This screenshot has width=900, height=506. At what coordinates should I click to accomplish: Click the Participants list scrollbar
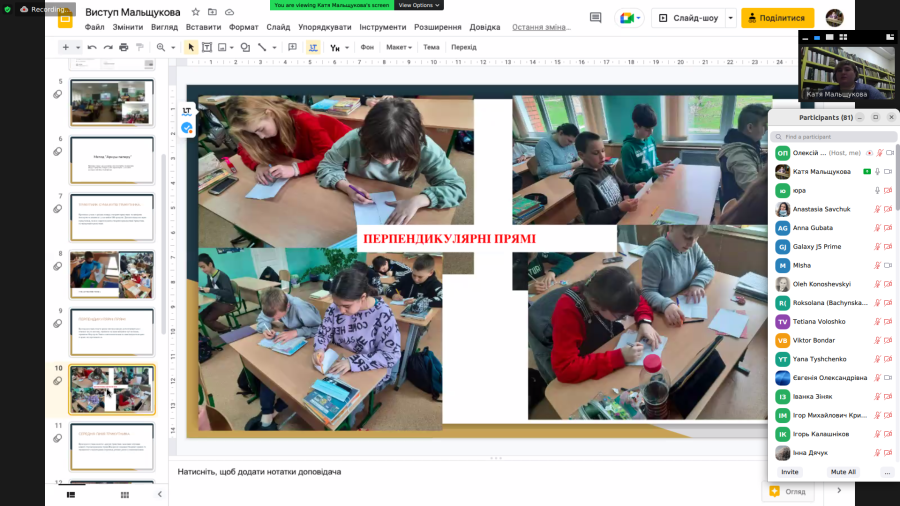point(897,178)
